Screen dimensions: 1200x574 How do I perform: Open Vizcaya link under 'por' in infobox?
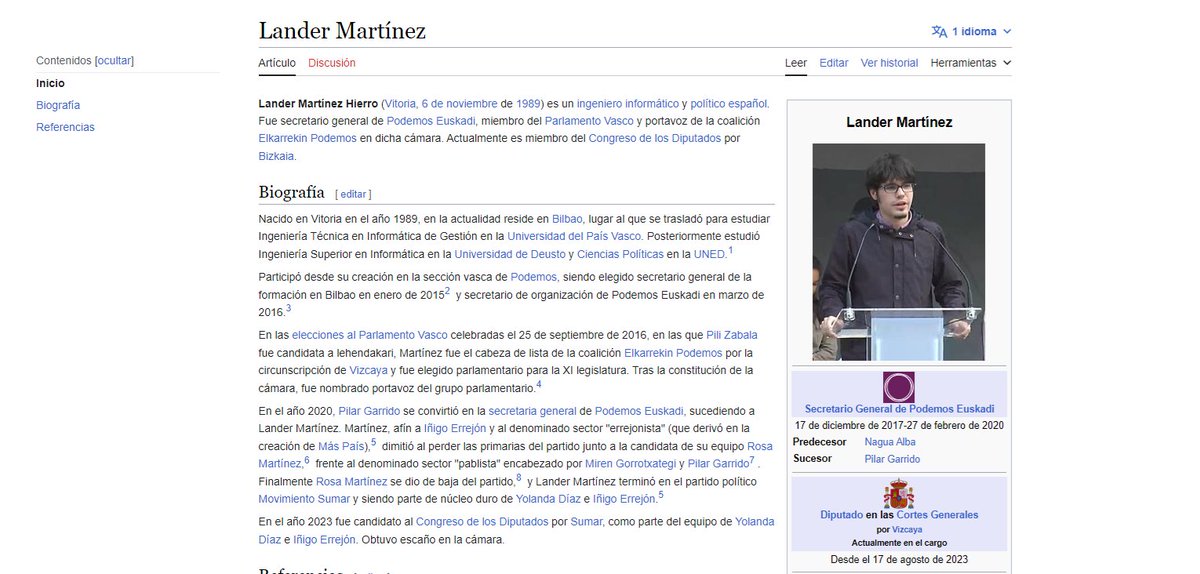coord(907,529)
